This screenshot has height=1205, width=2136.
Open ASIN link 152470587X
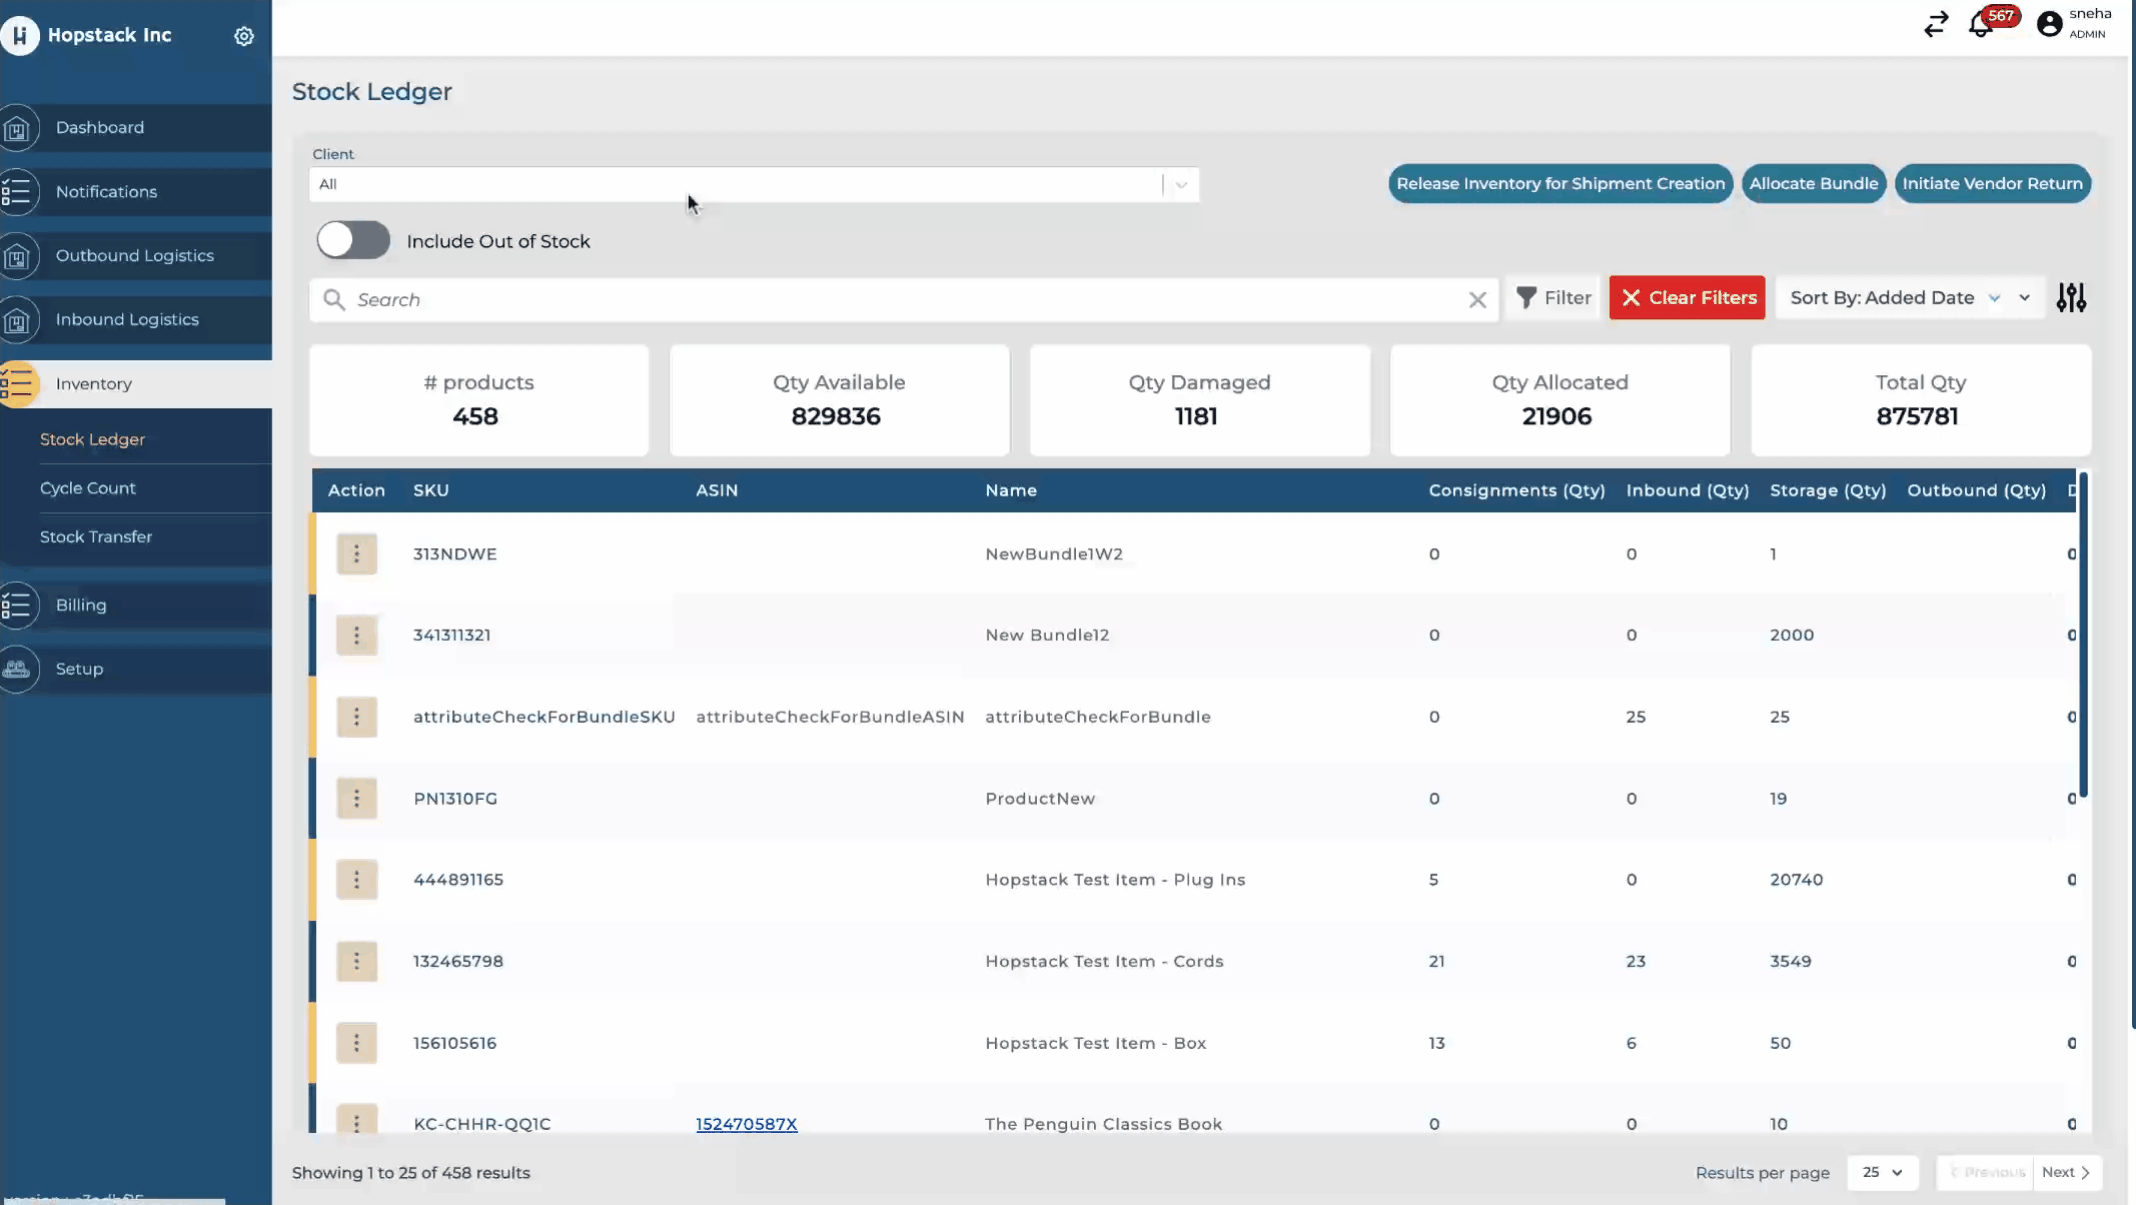(x=746, y=1124)
